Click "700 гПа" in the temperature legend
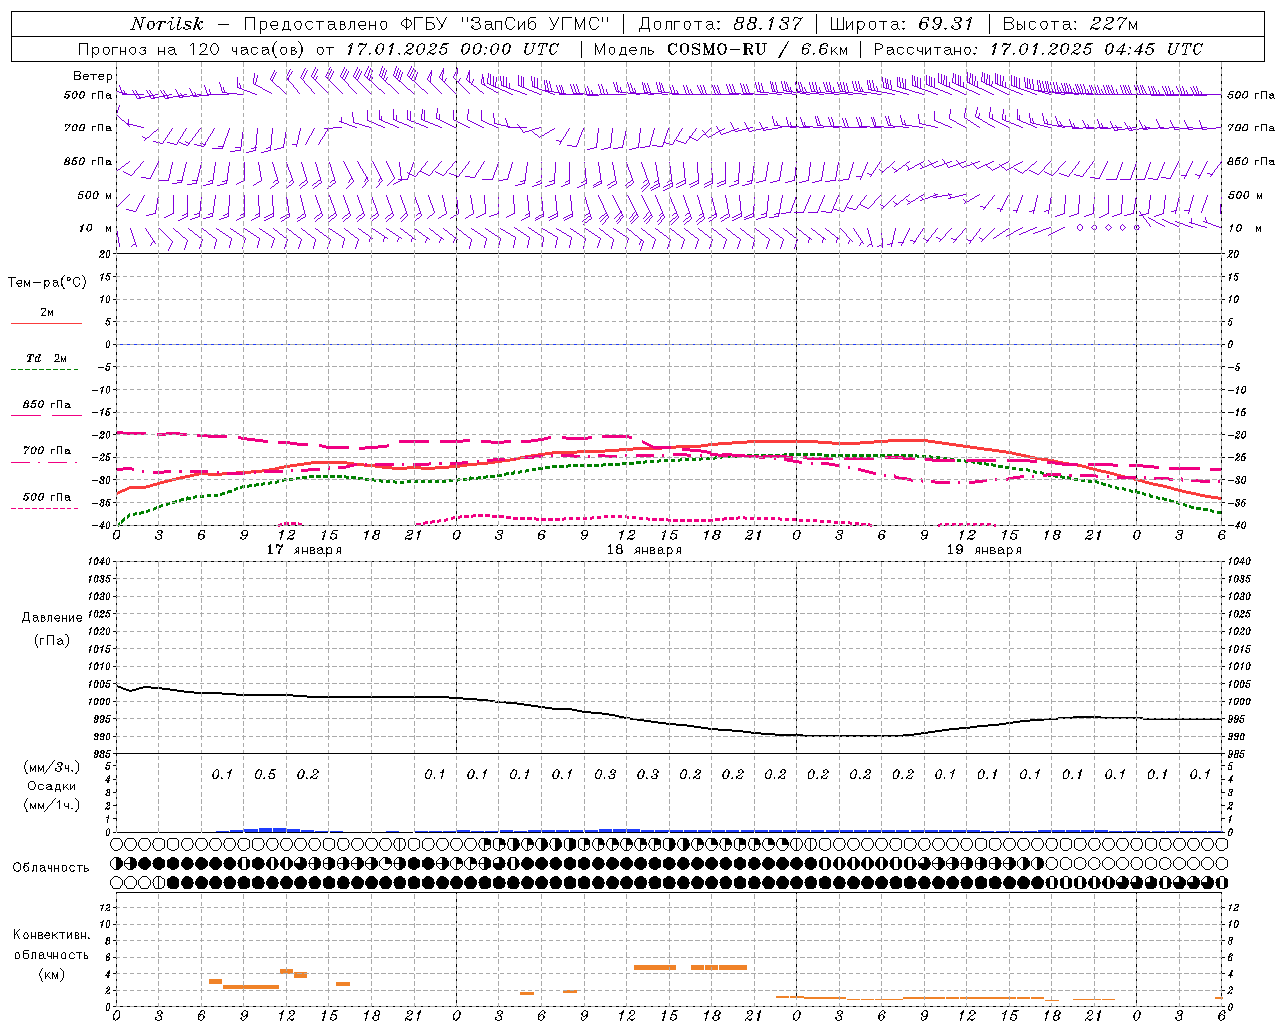The height and width of the screenshot is (1024, 1280). pyautogui.click(x=47, y=451)
